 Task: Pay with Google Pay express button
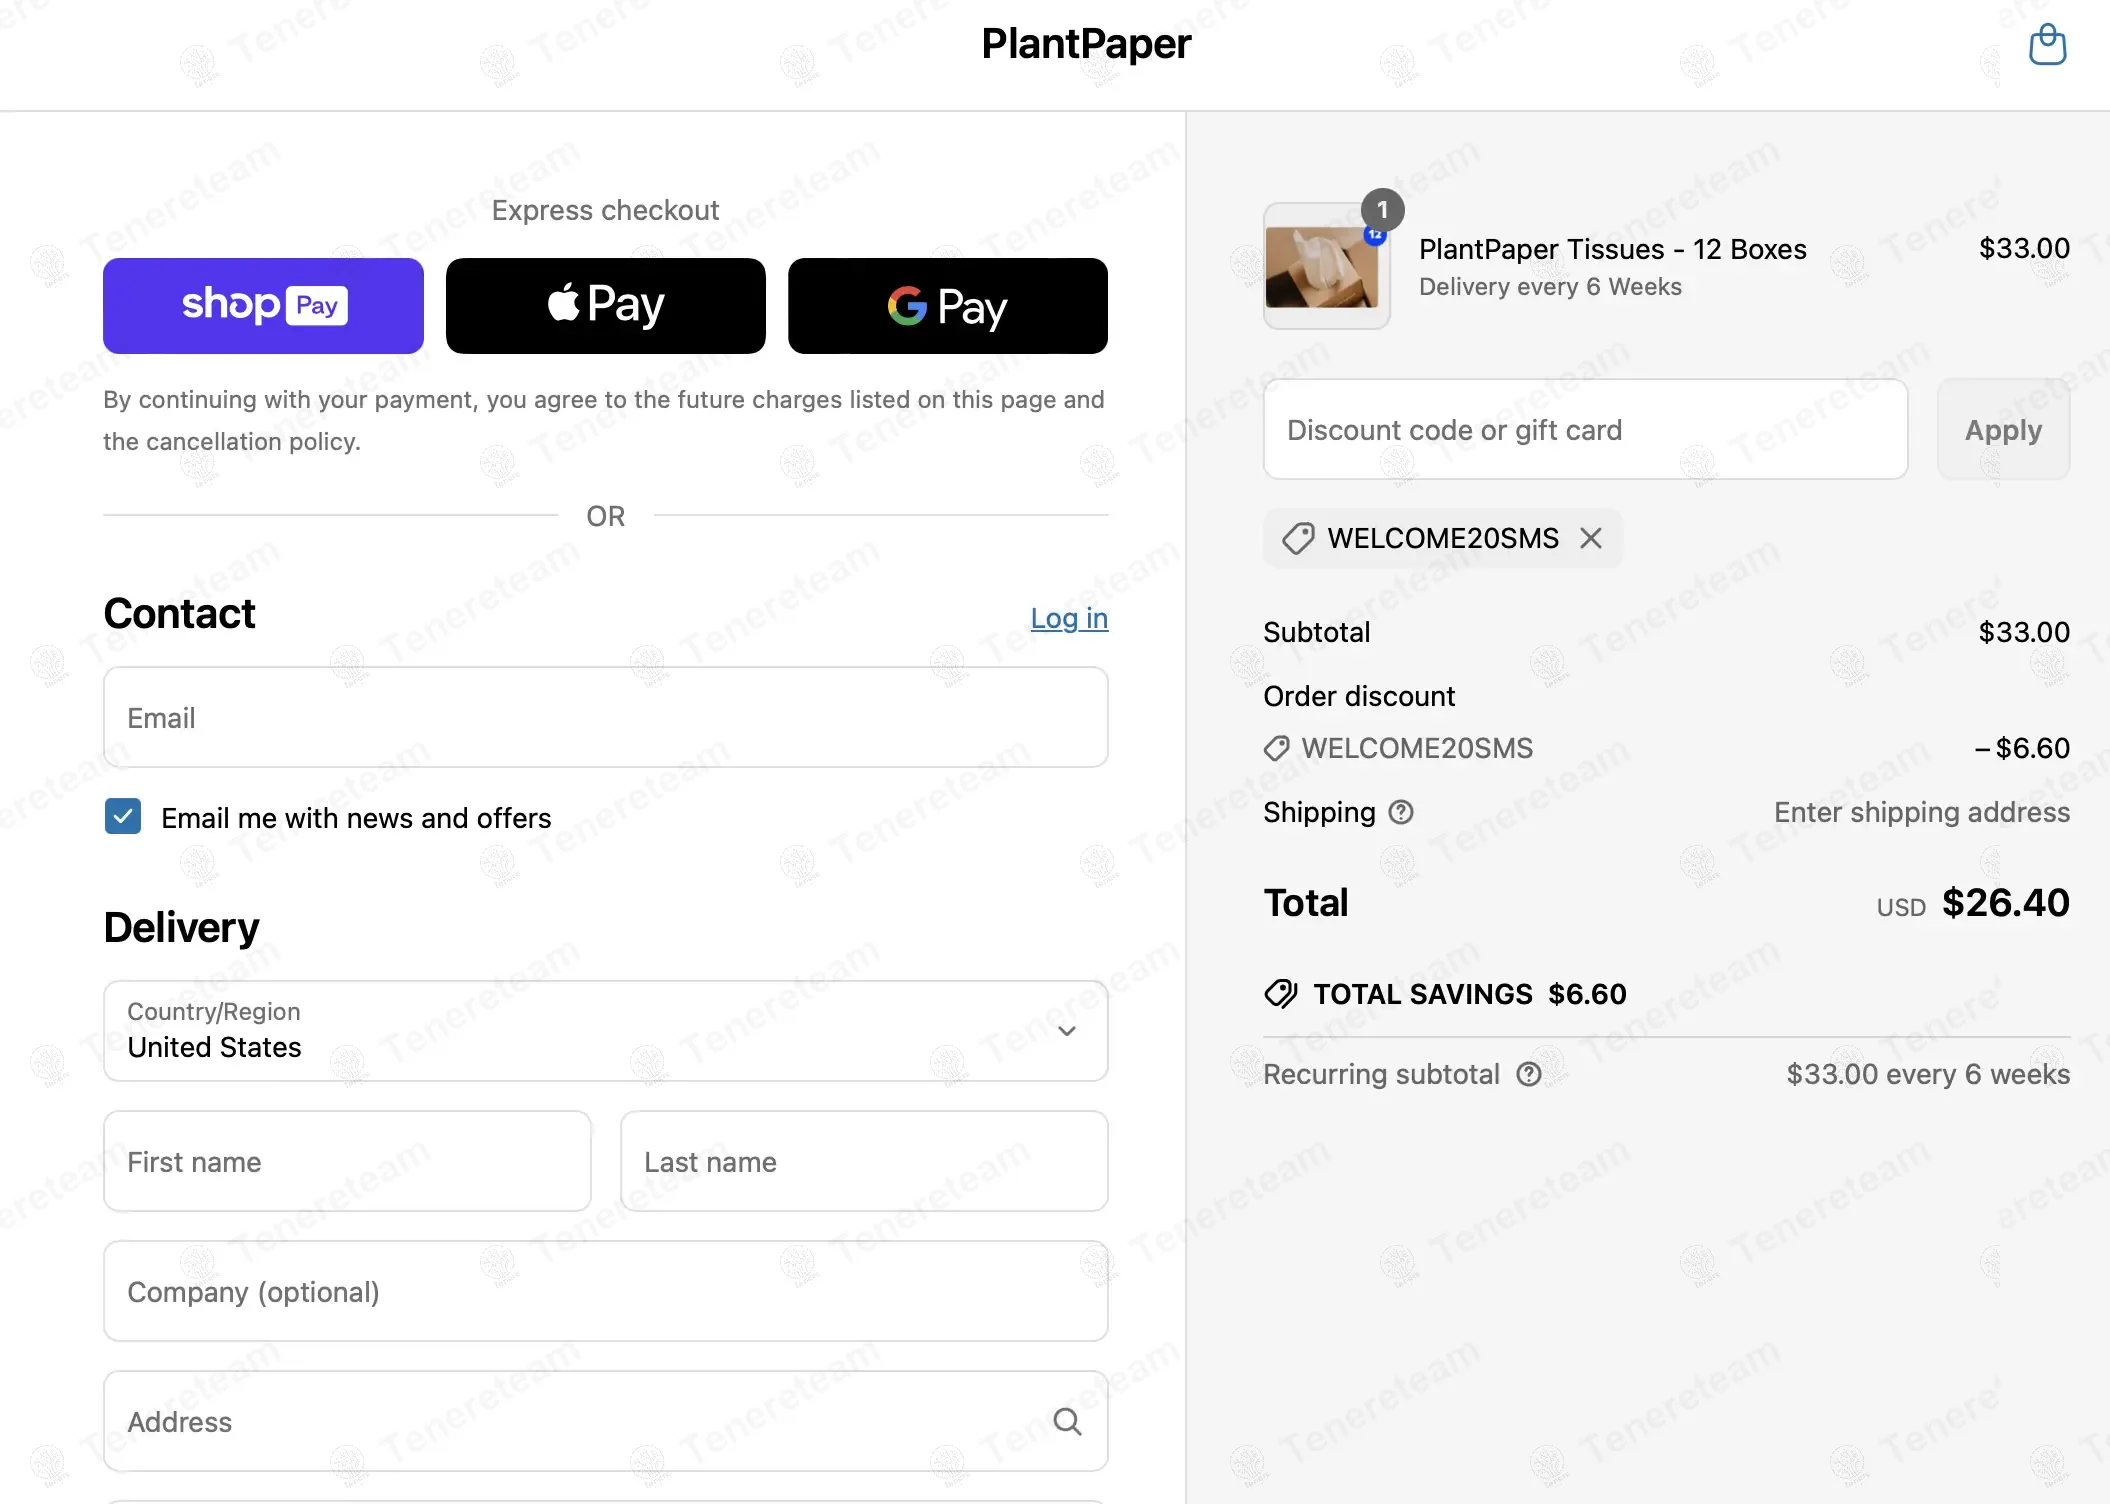(948, 306)
